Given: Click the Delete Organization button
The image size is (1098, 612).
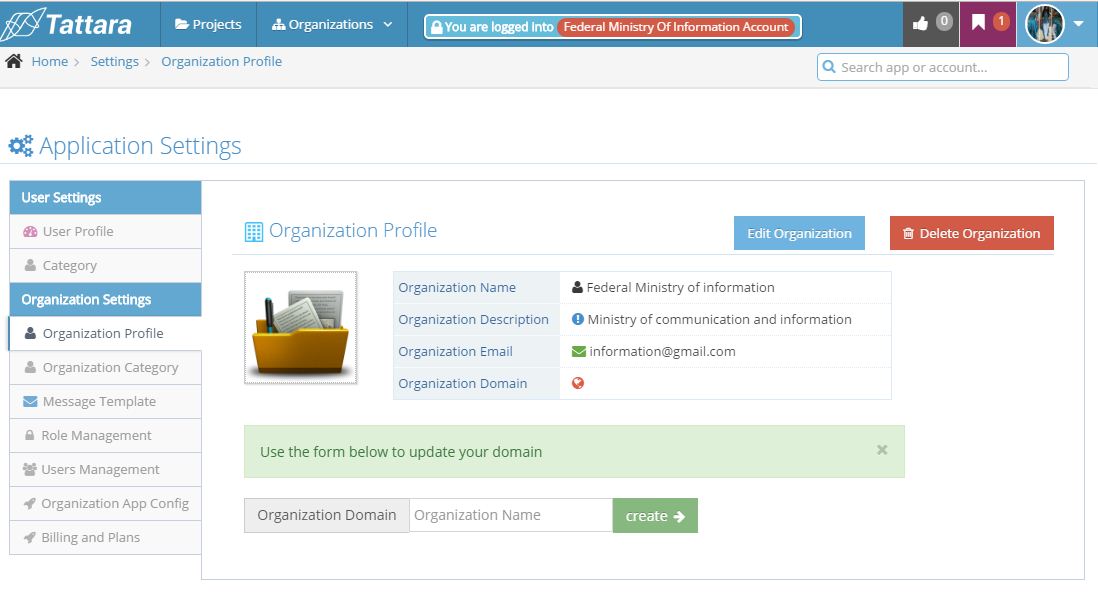Looking at the screenshot, I should 971,233.
